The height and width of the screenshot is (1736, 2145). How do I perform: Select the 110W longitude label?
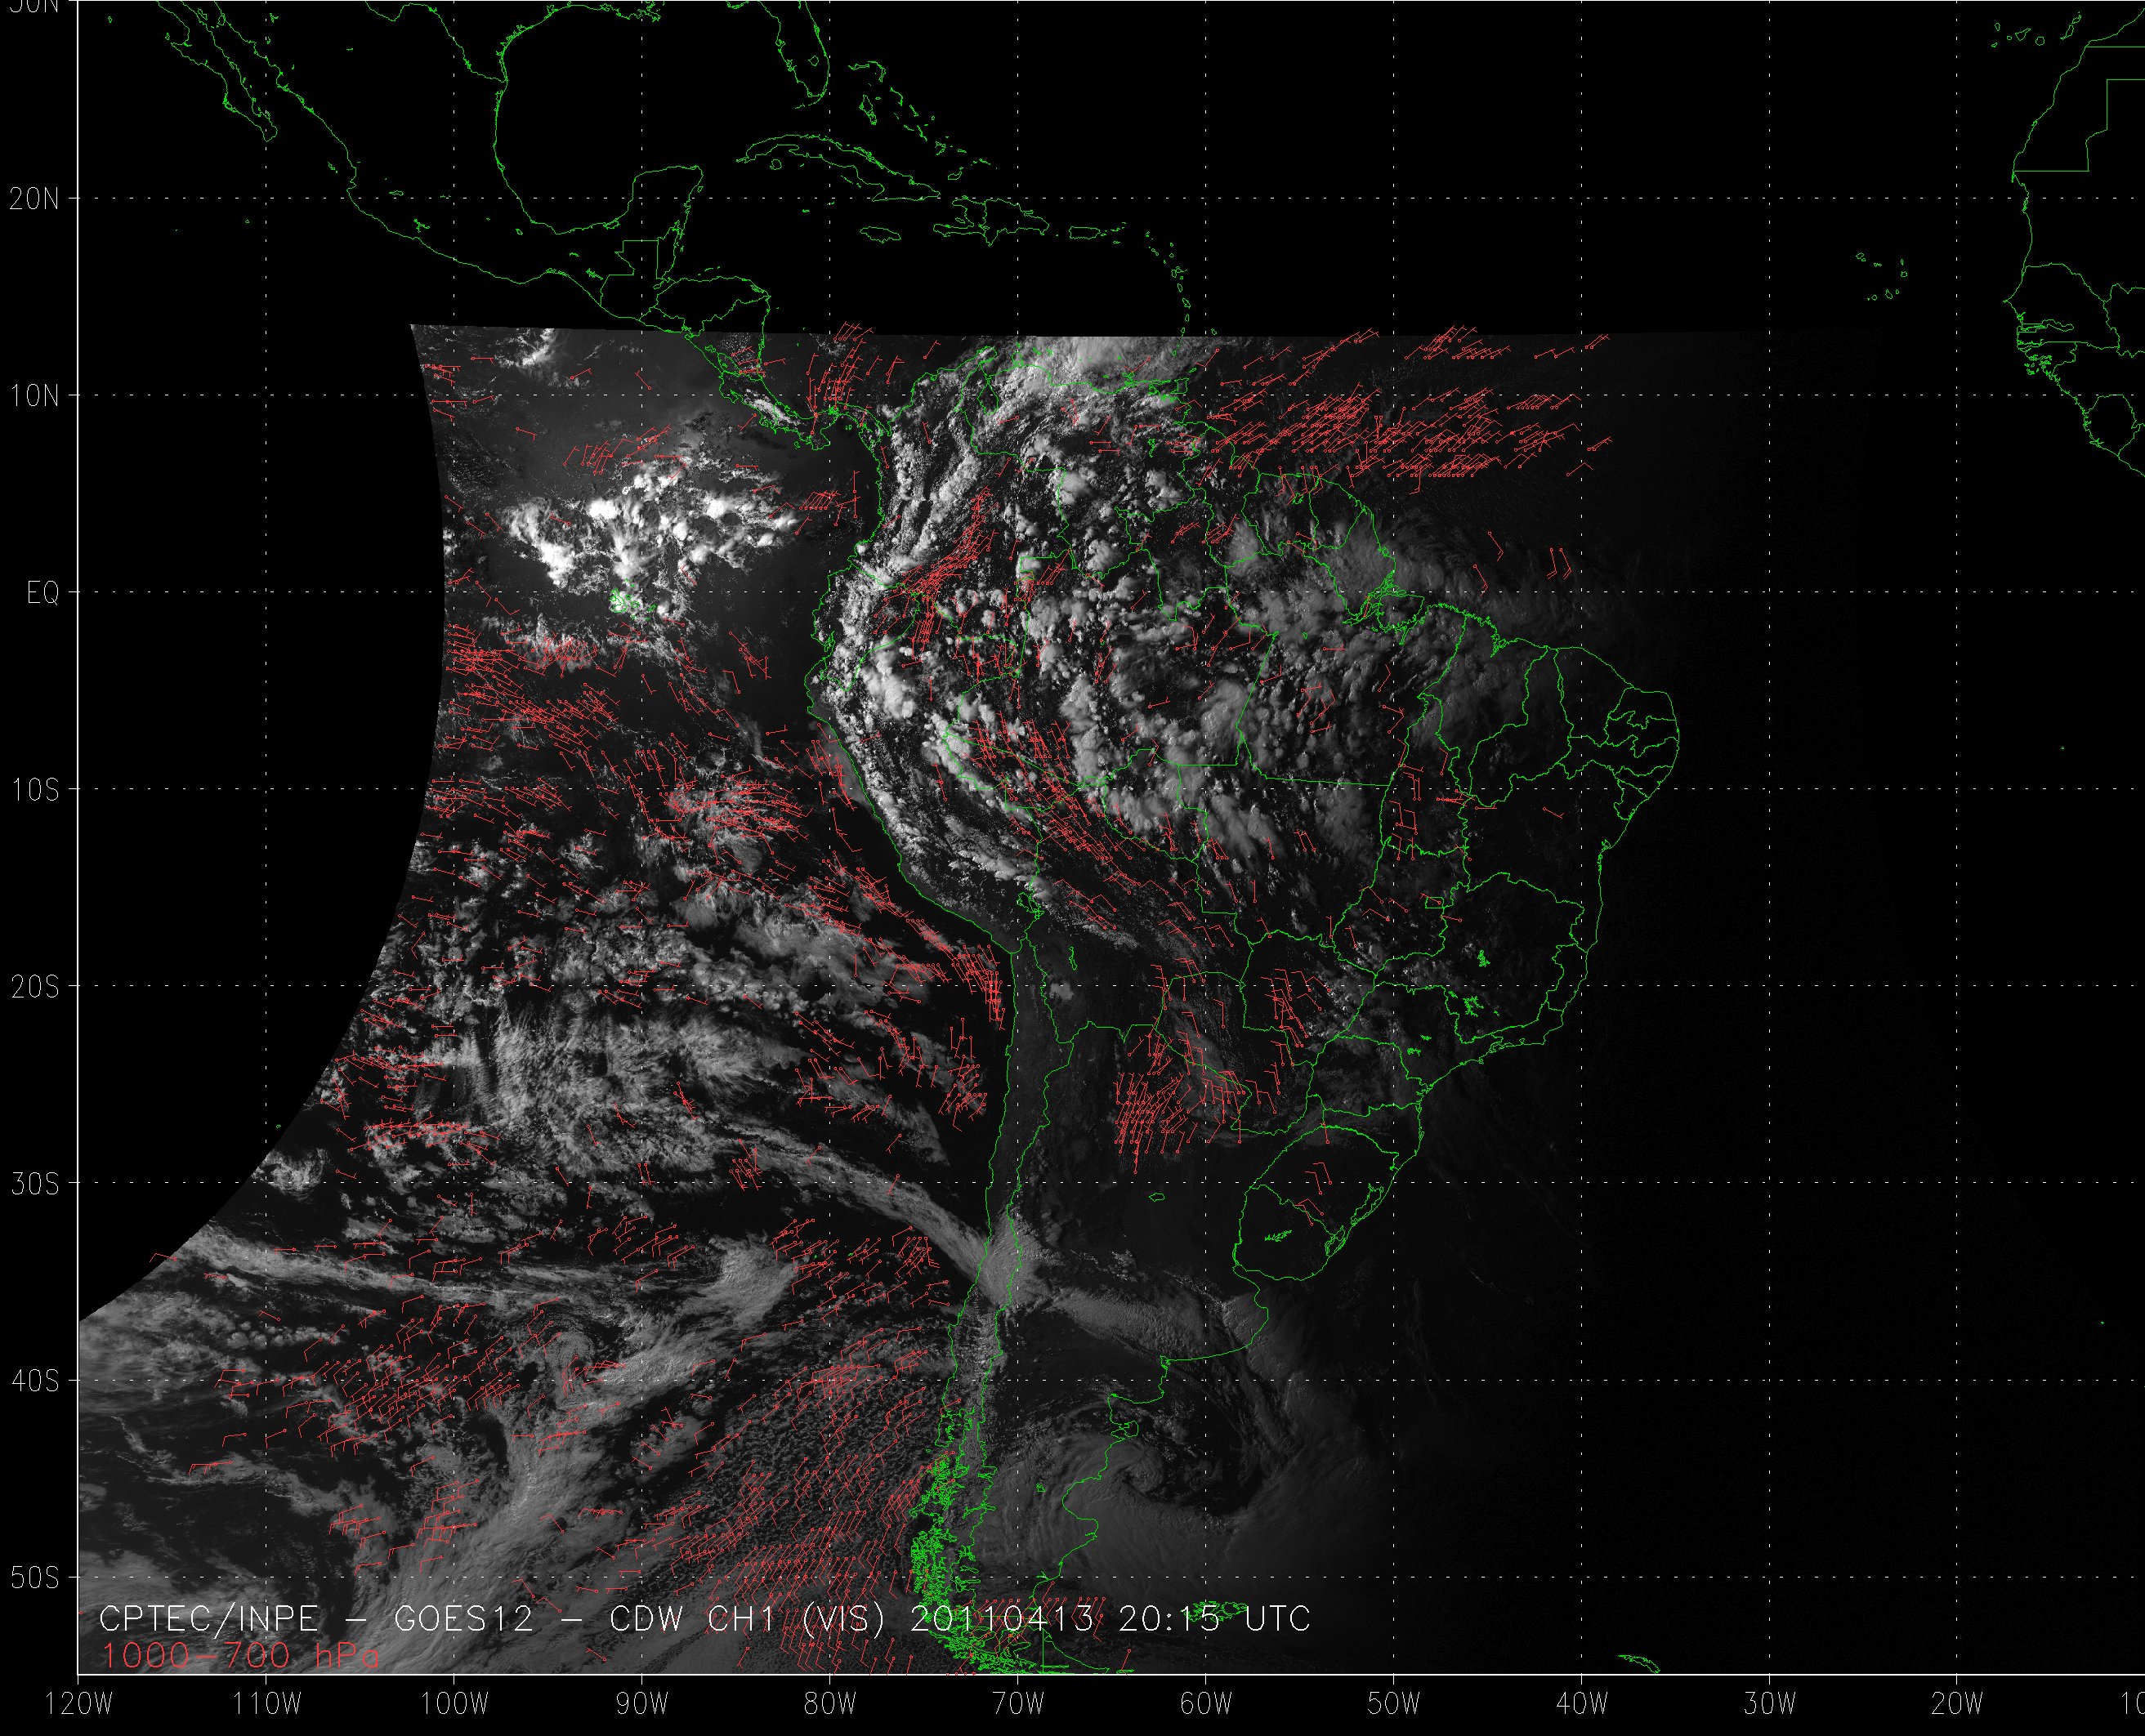[267, 1703]
